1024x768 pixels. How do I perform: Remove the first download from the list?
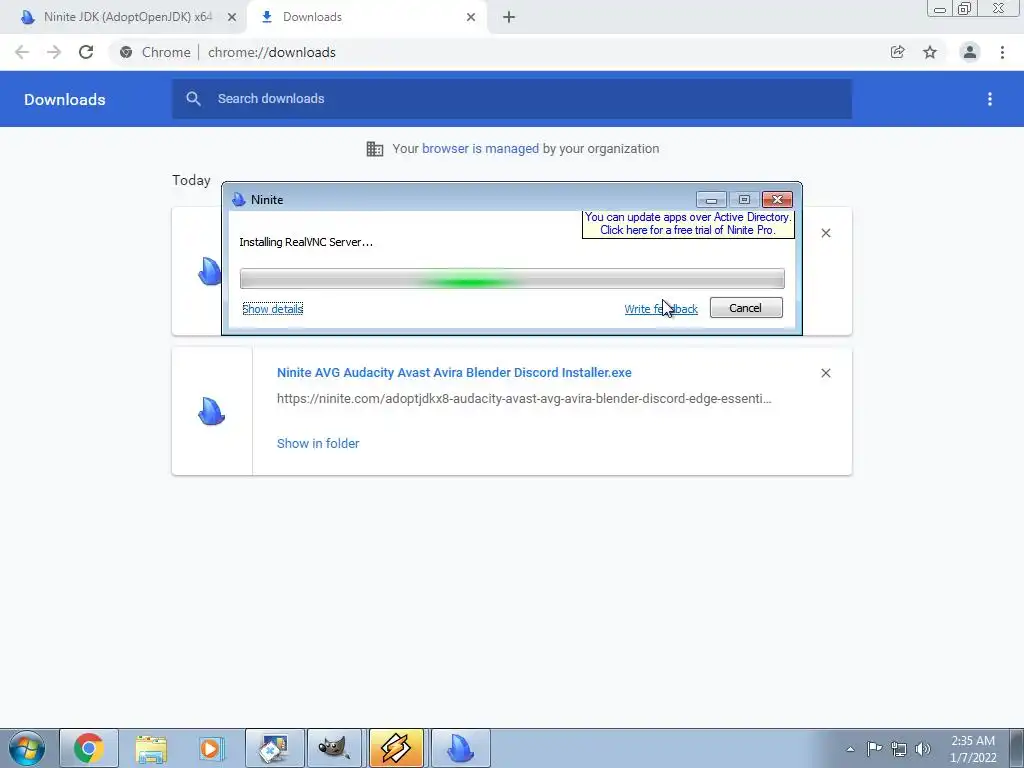click(825, 233)
